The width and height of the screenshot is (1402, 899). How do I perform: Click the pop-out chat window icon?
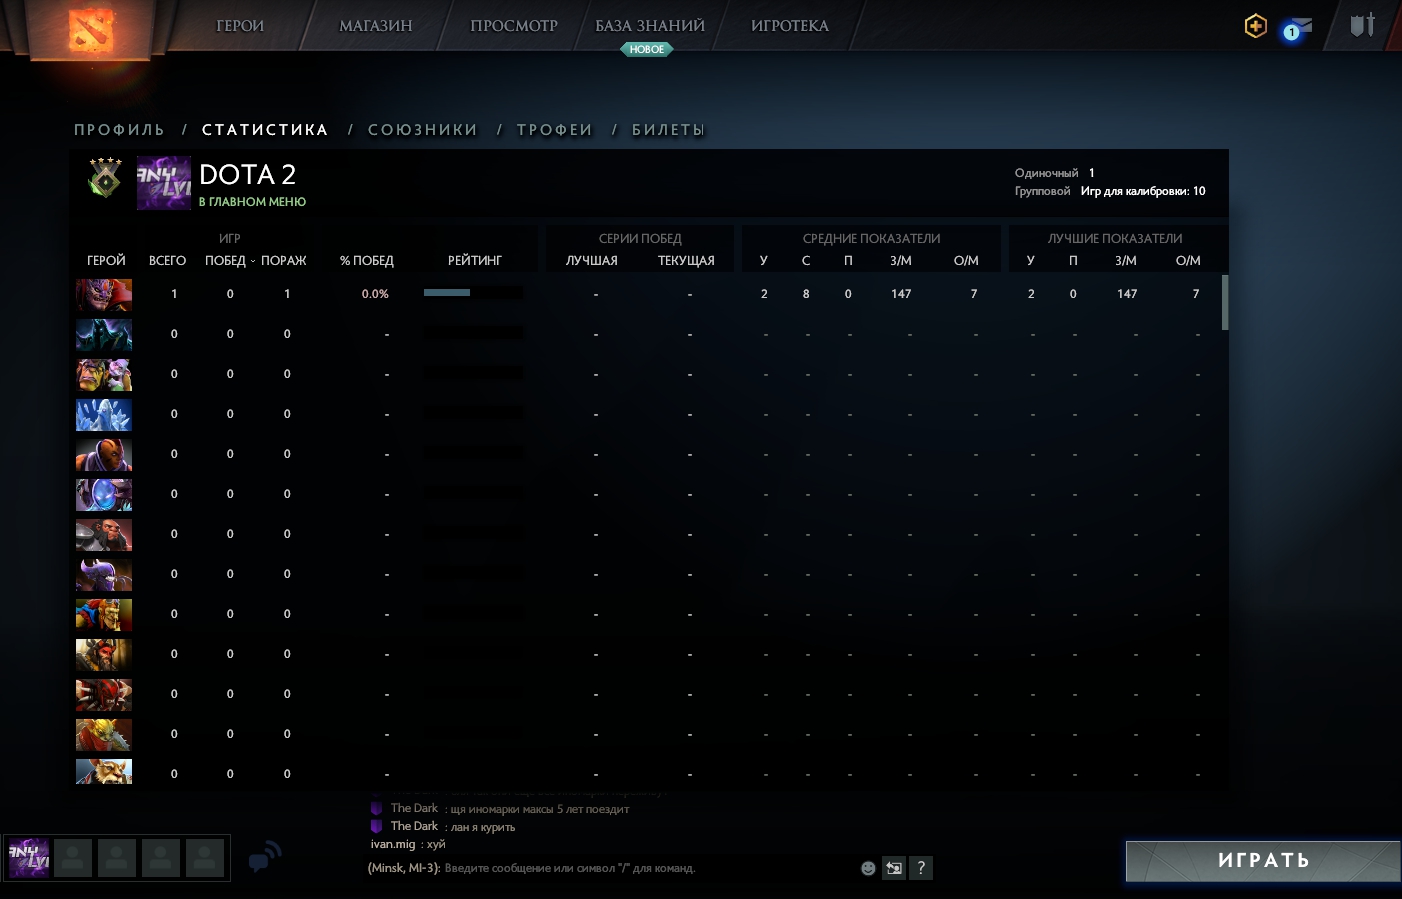pyautogui.click(x=894, y=868)
